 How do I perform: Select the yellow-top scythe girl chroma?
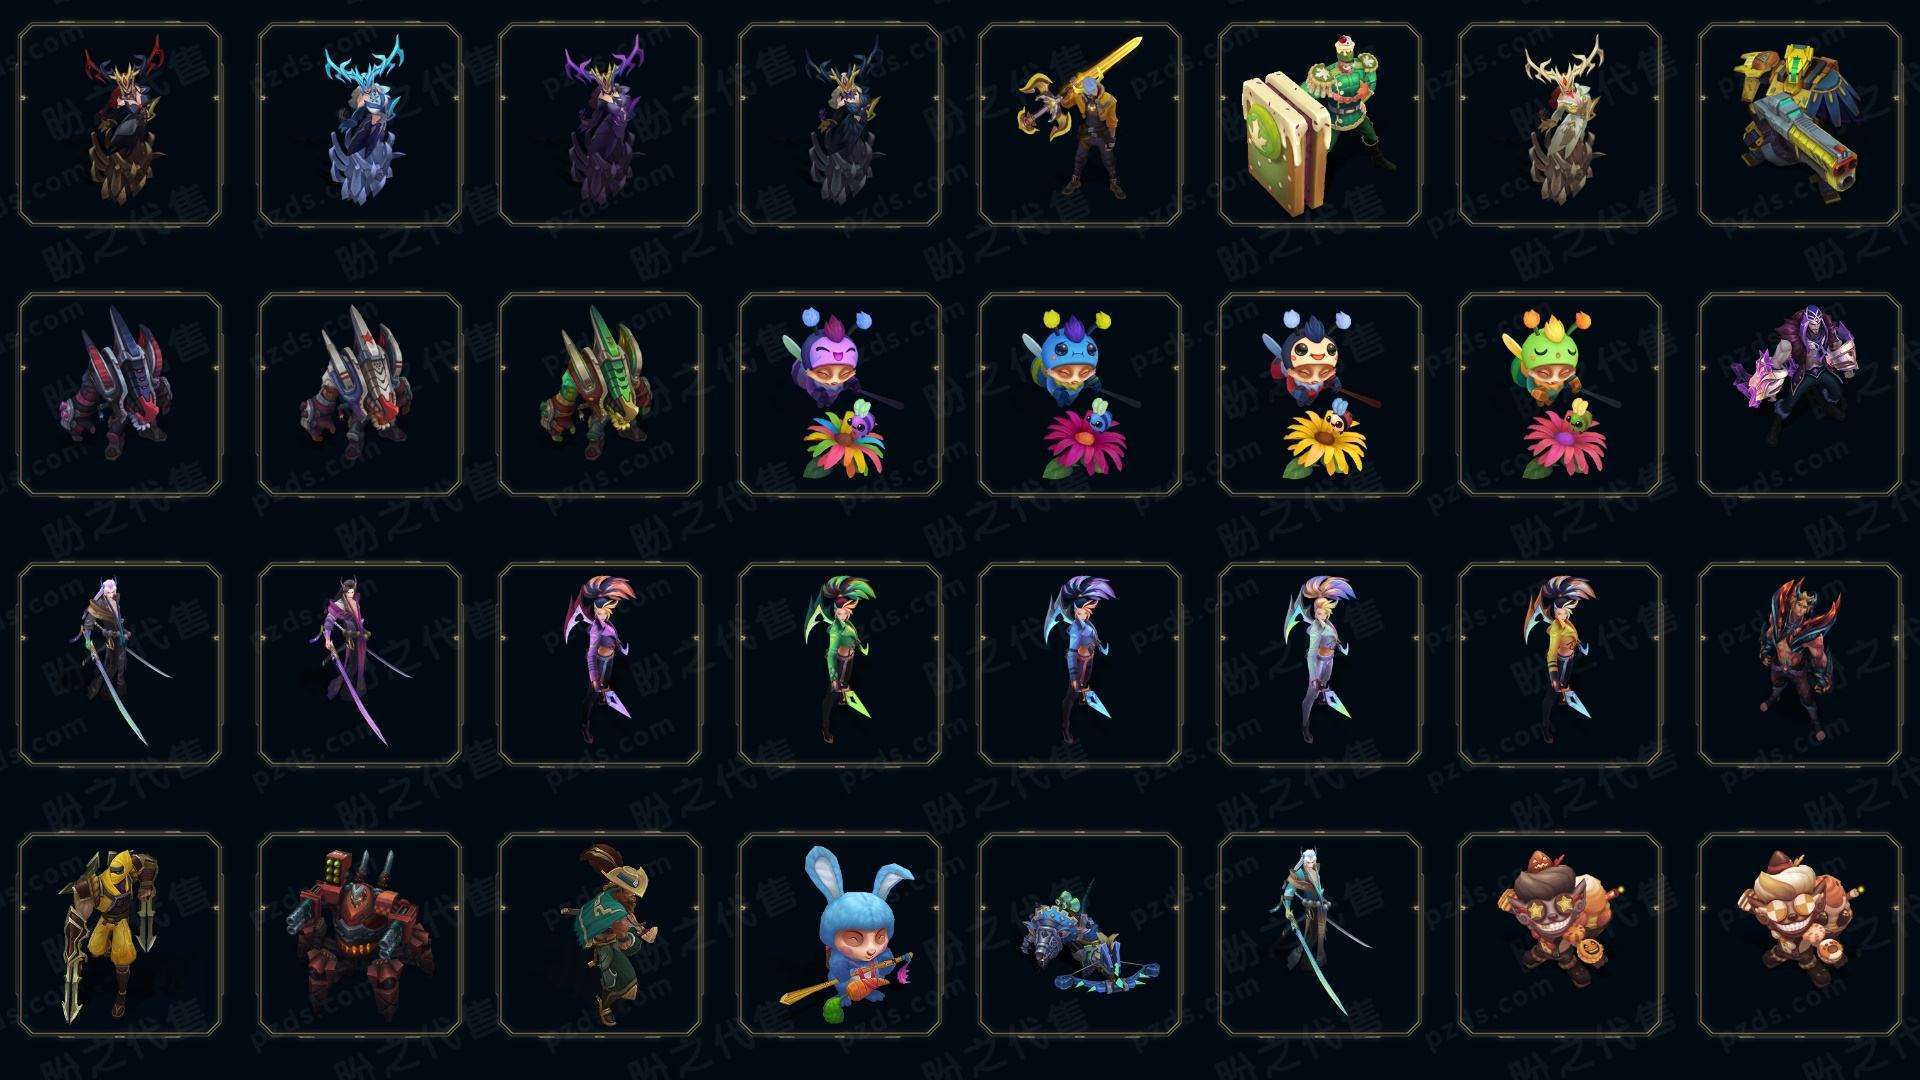coord(1560,664)
